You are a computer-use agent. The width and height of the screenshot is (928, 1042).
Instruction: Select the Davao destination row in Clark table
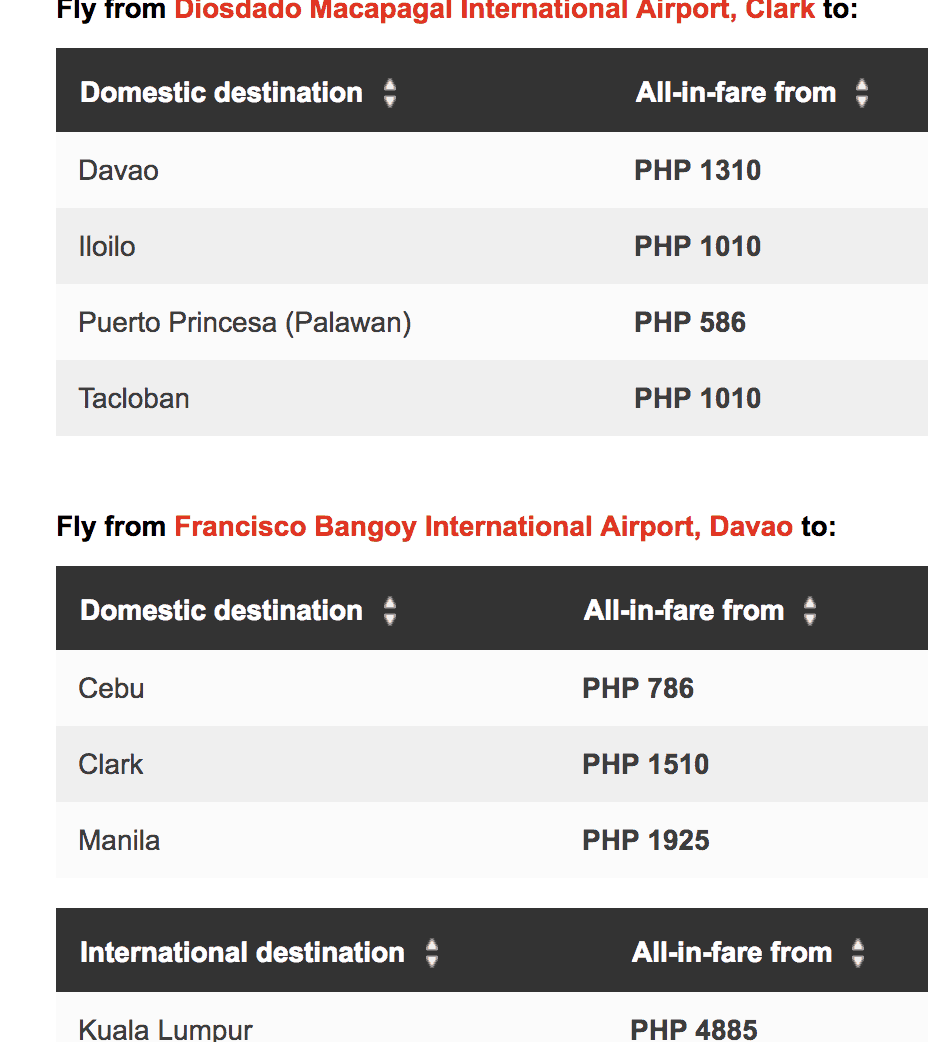[119, 171]
